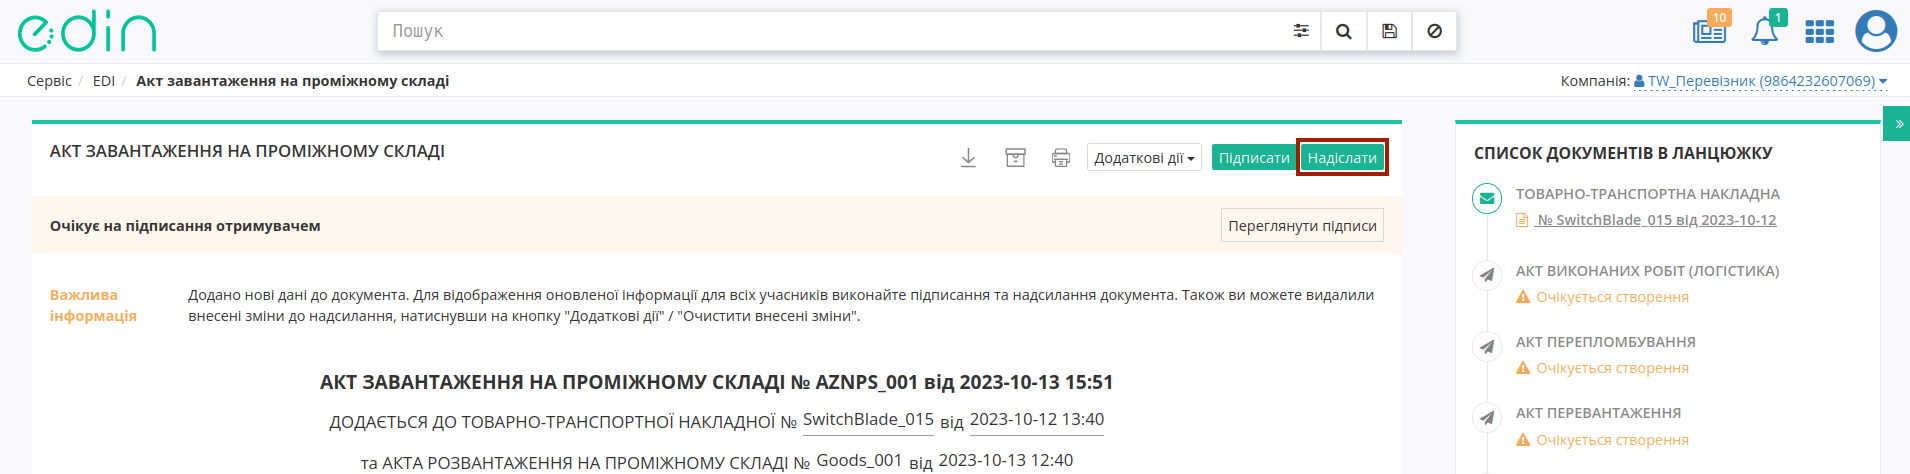The width and height of the screenshot is (1910, 474).
Task: Open the apps grid menu
Action: 1819,32
